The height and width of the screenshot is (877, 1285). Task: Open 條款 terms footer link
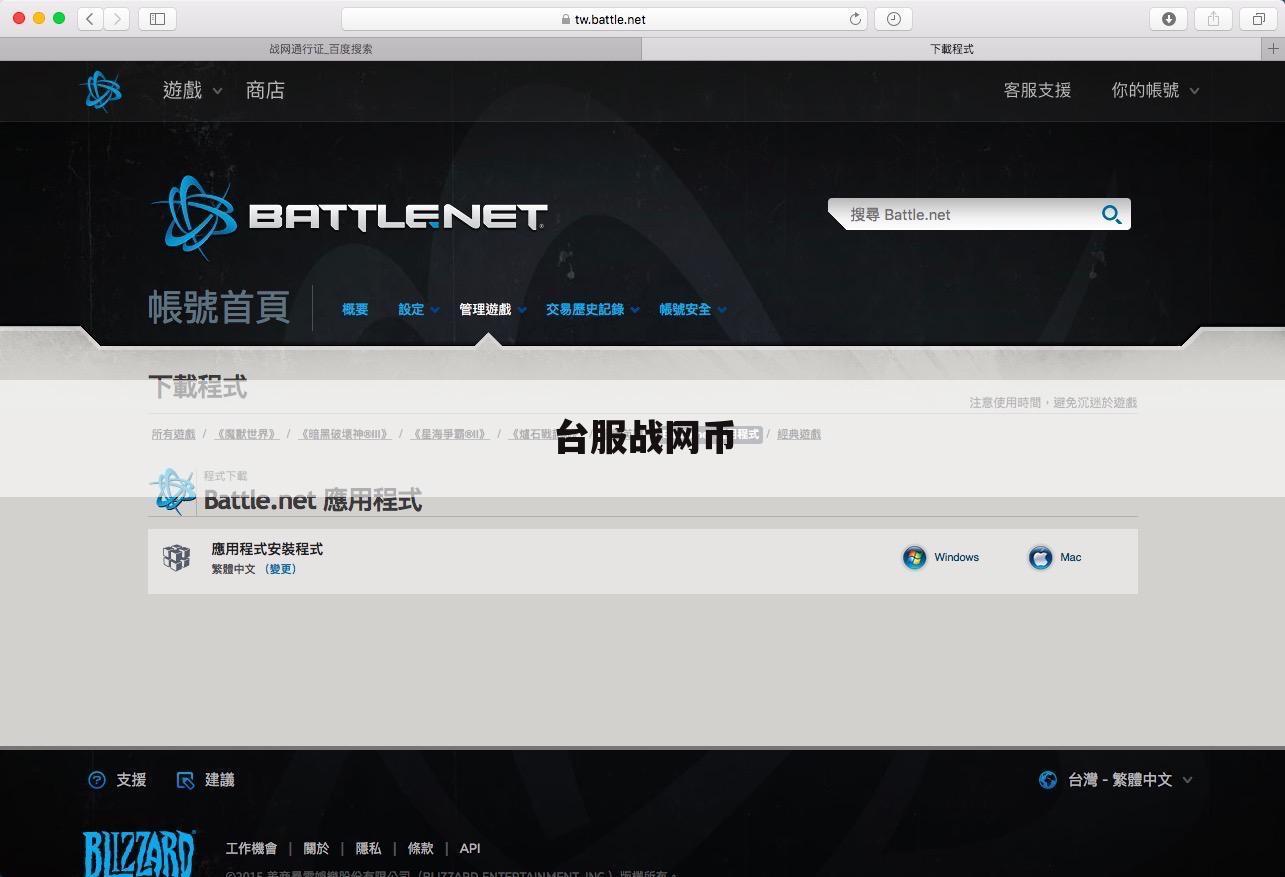point(420,848)
